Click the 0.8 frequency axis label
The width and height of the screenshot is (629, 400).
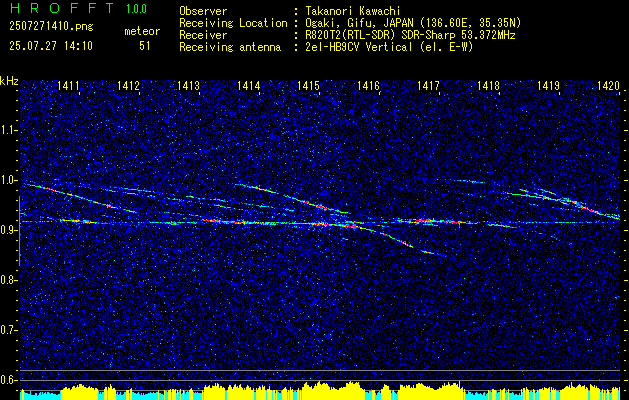tap(8, 280)
